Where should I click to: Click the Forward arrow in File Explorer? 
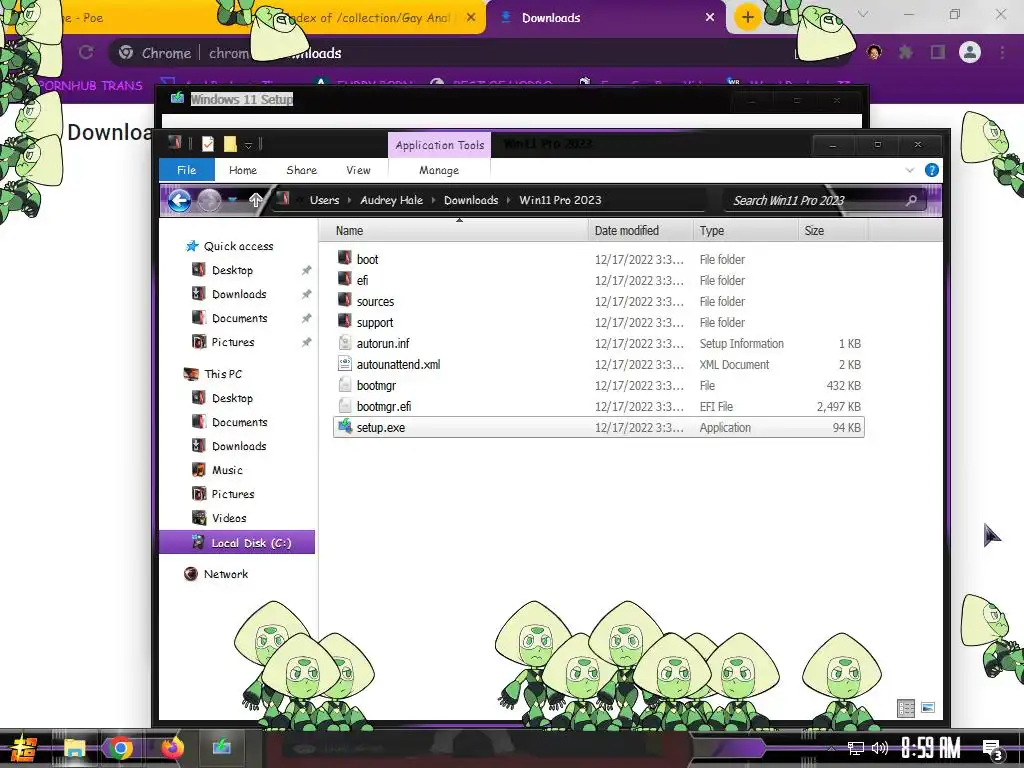209,200
